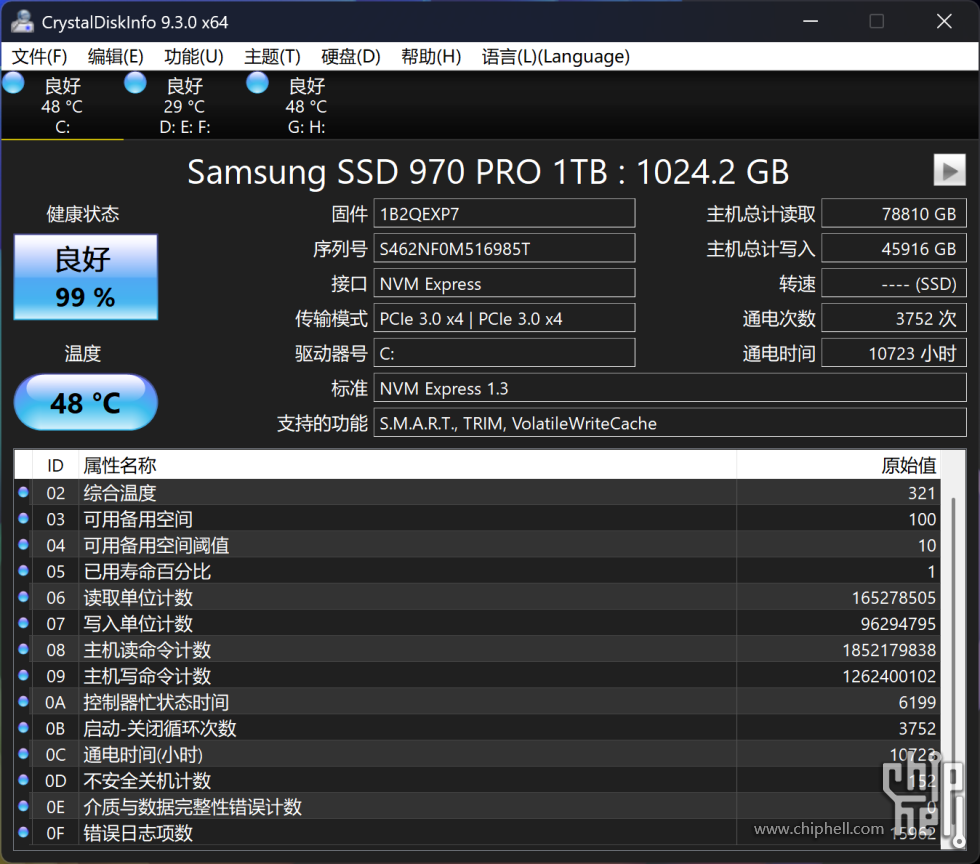
Task: Click the serial number field S462NF0M516985T
Action: point(504,249)
